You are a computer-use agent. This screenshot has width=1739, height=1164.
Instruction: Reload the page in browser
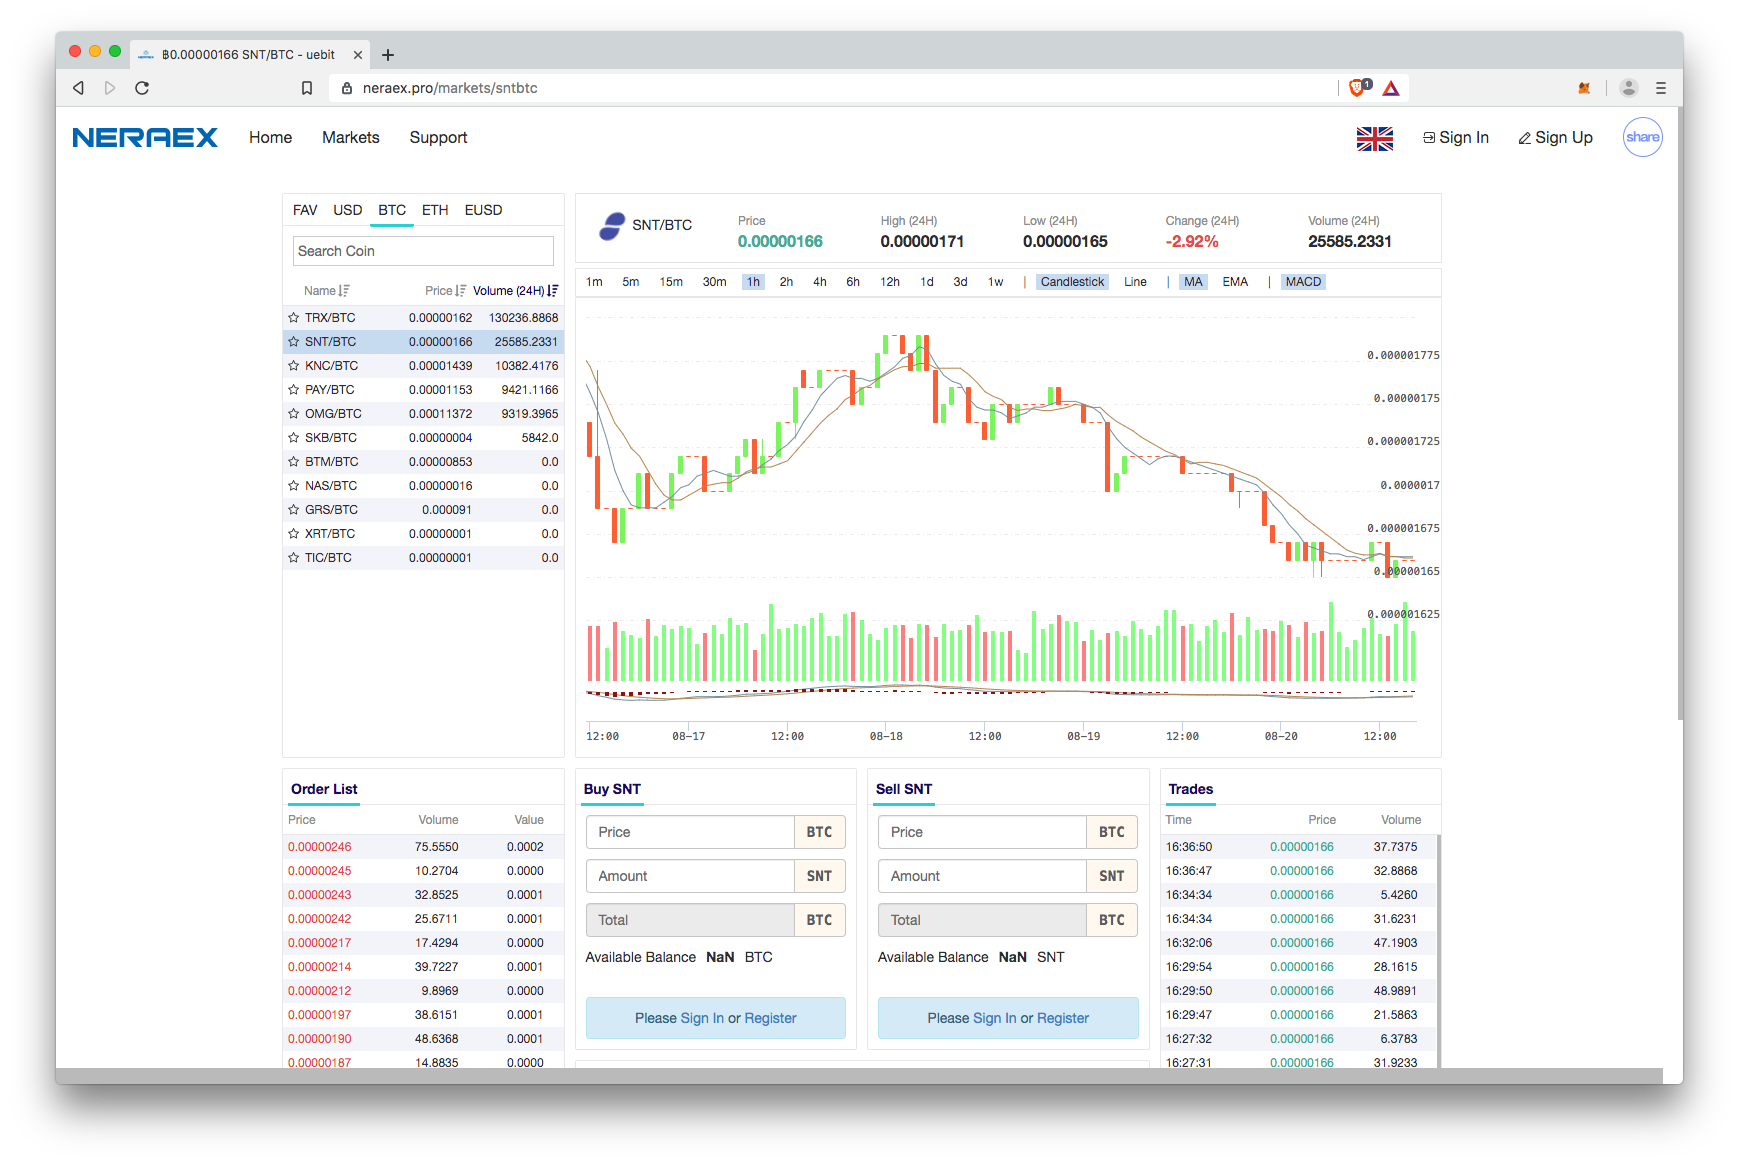(142, 88)
